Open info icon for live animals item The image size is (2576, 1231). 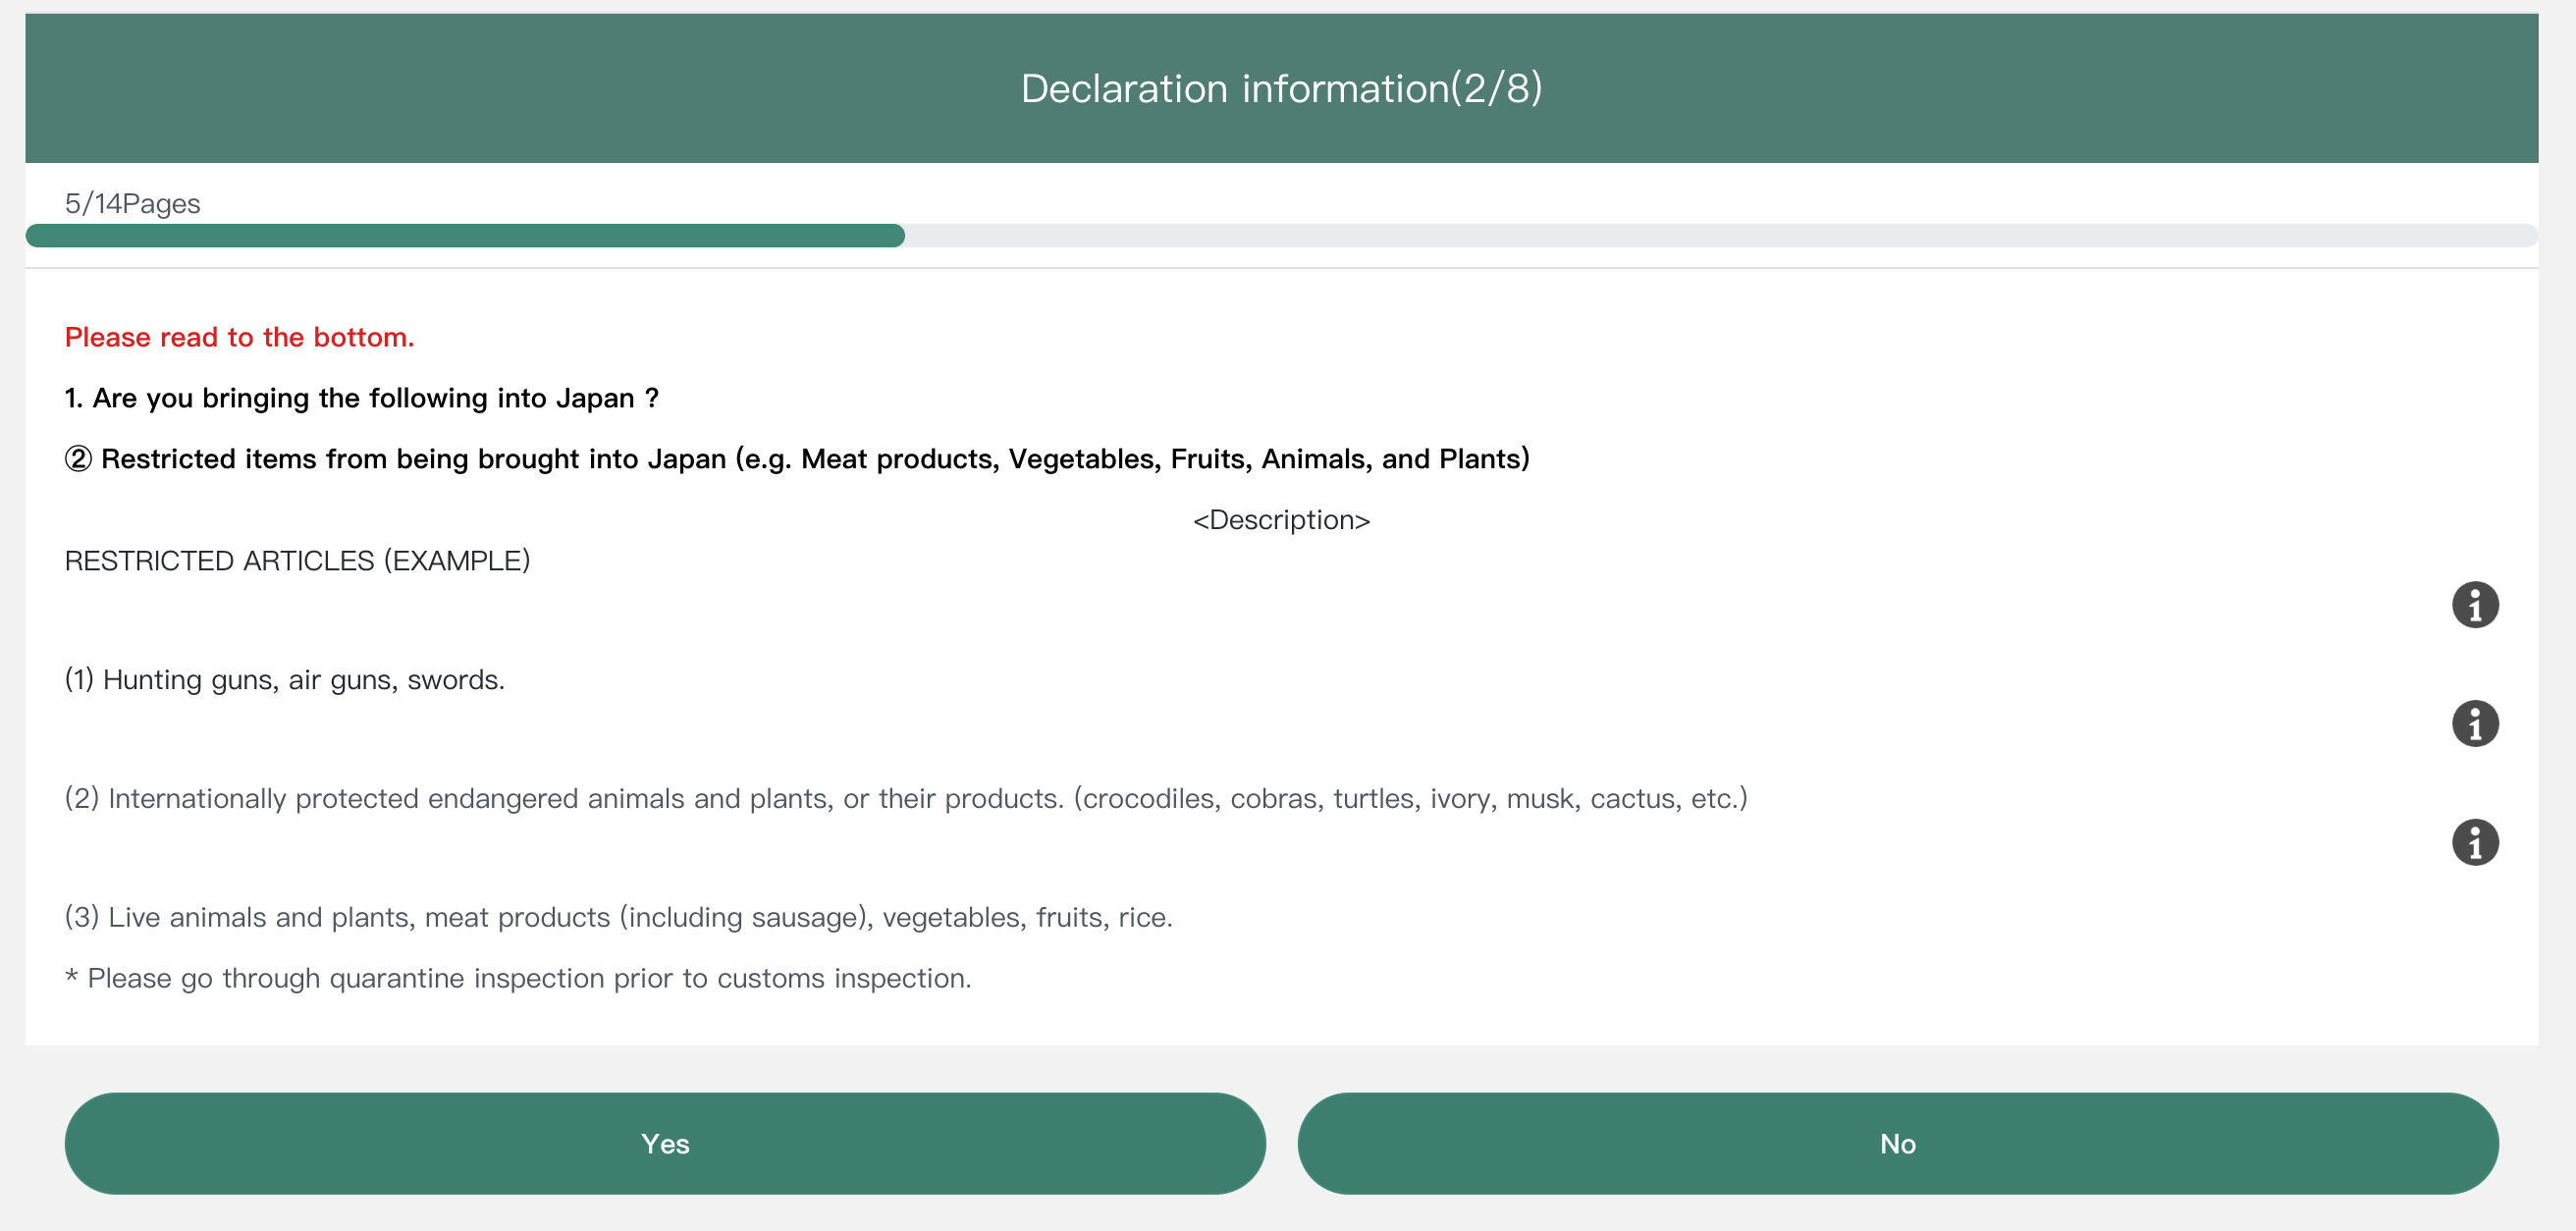[x=2475, y=842]
